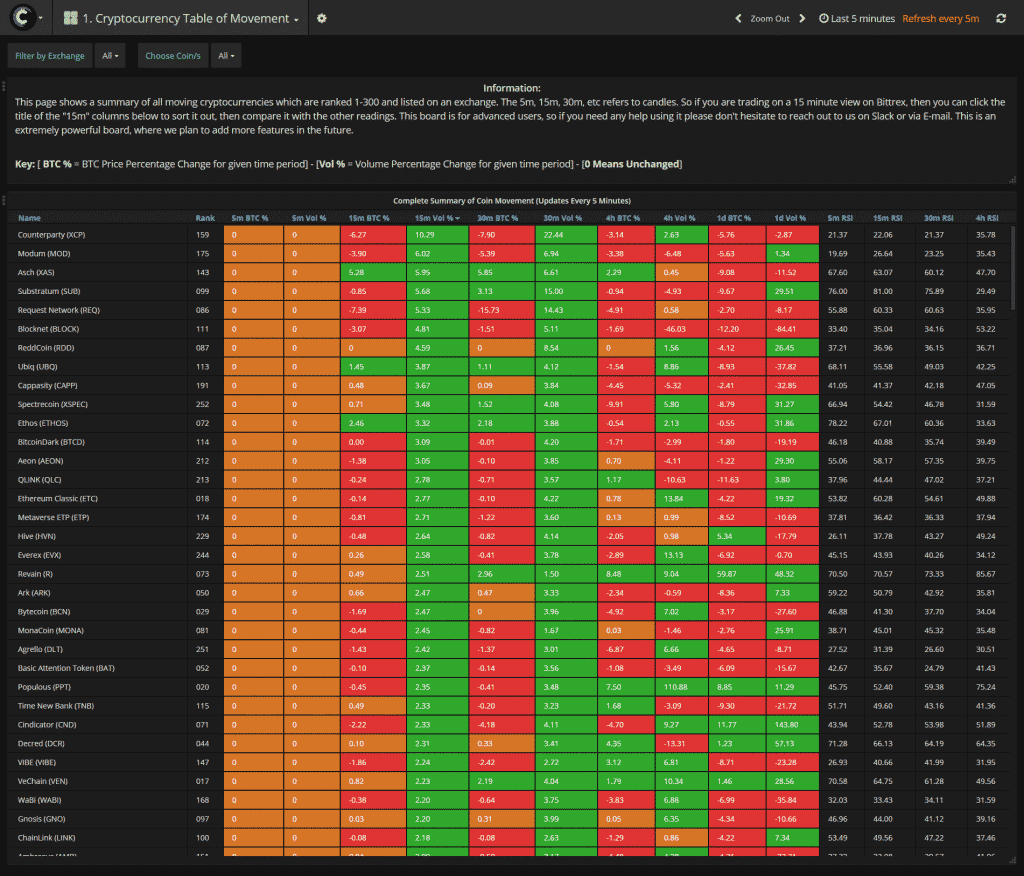Click the '81.00' value in the 15m RSI column
Screen dimensions: 1024x876
click(883, 291)
